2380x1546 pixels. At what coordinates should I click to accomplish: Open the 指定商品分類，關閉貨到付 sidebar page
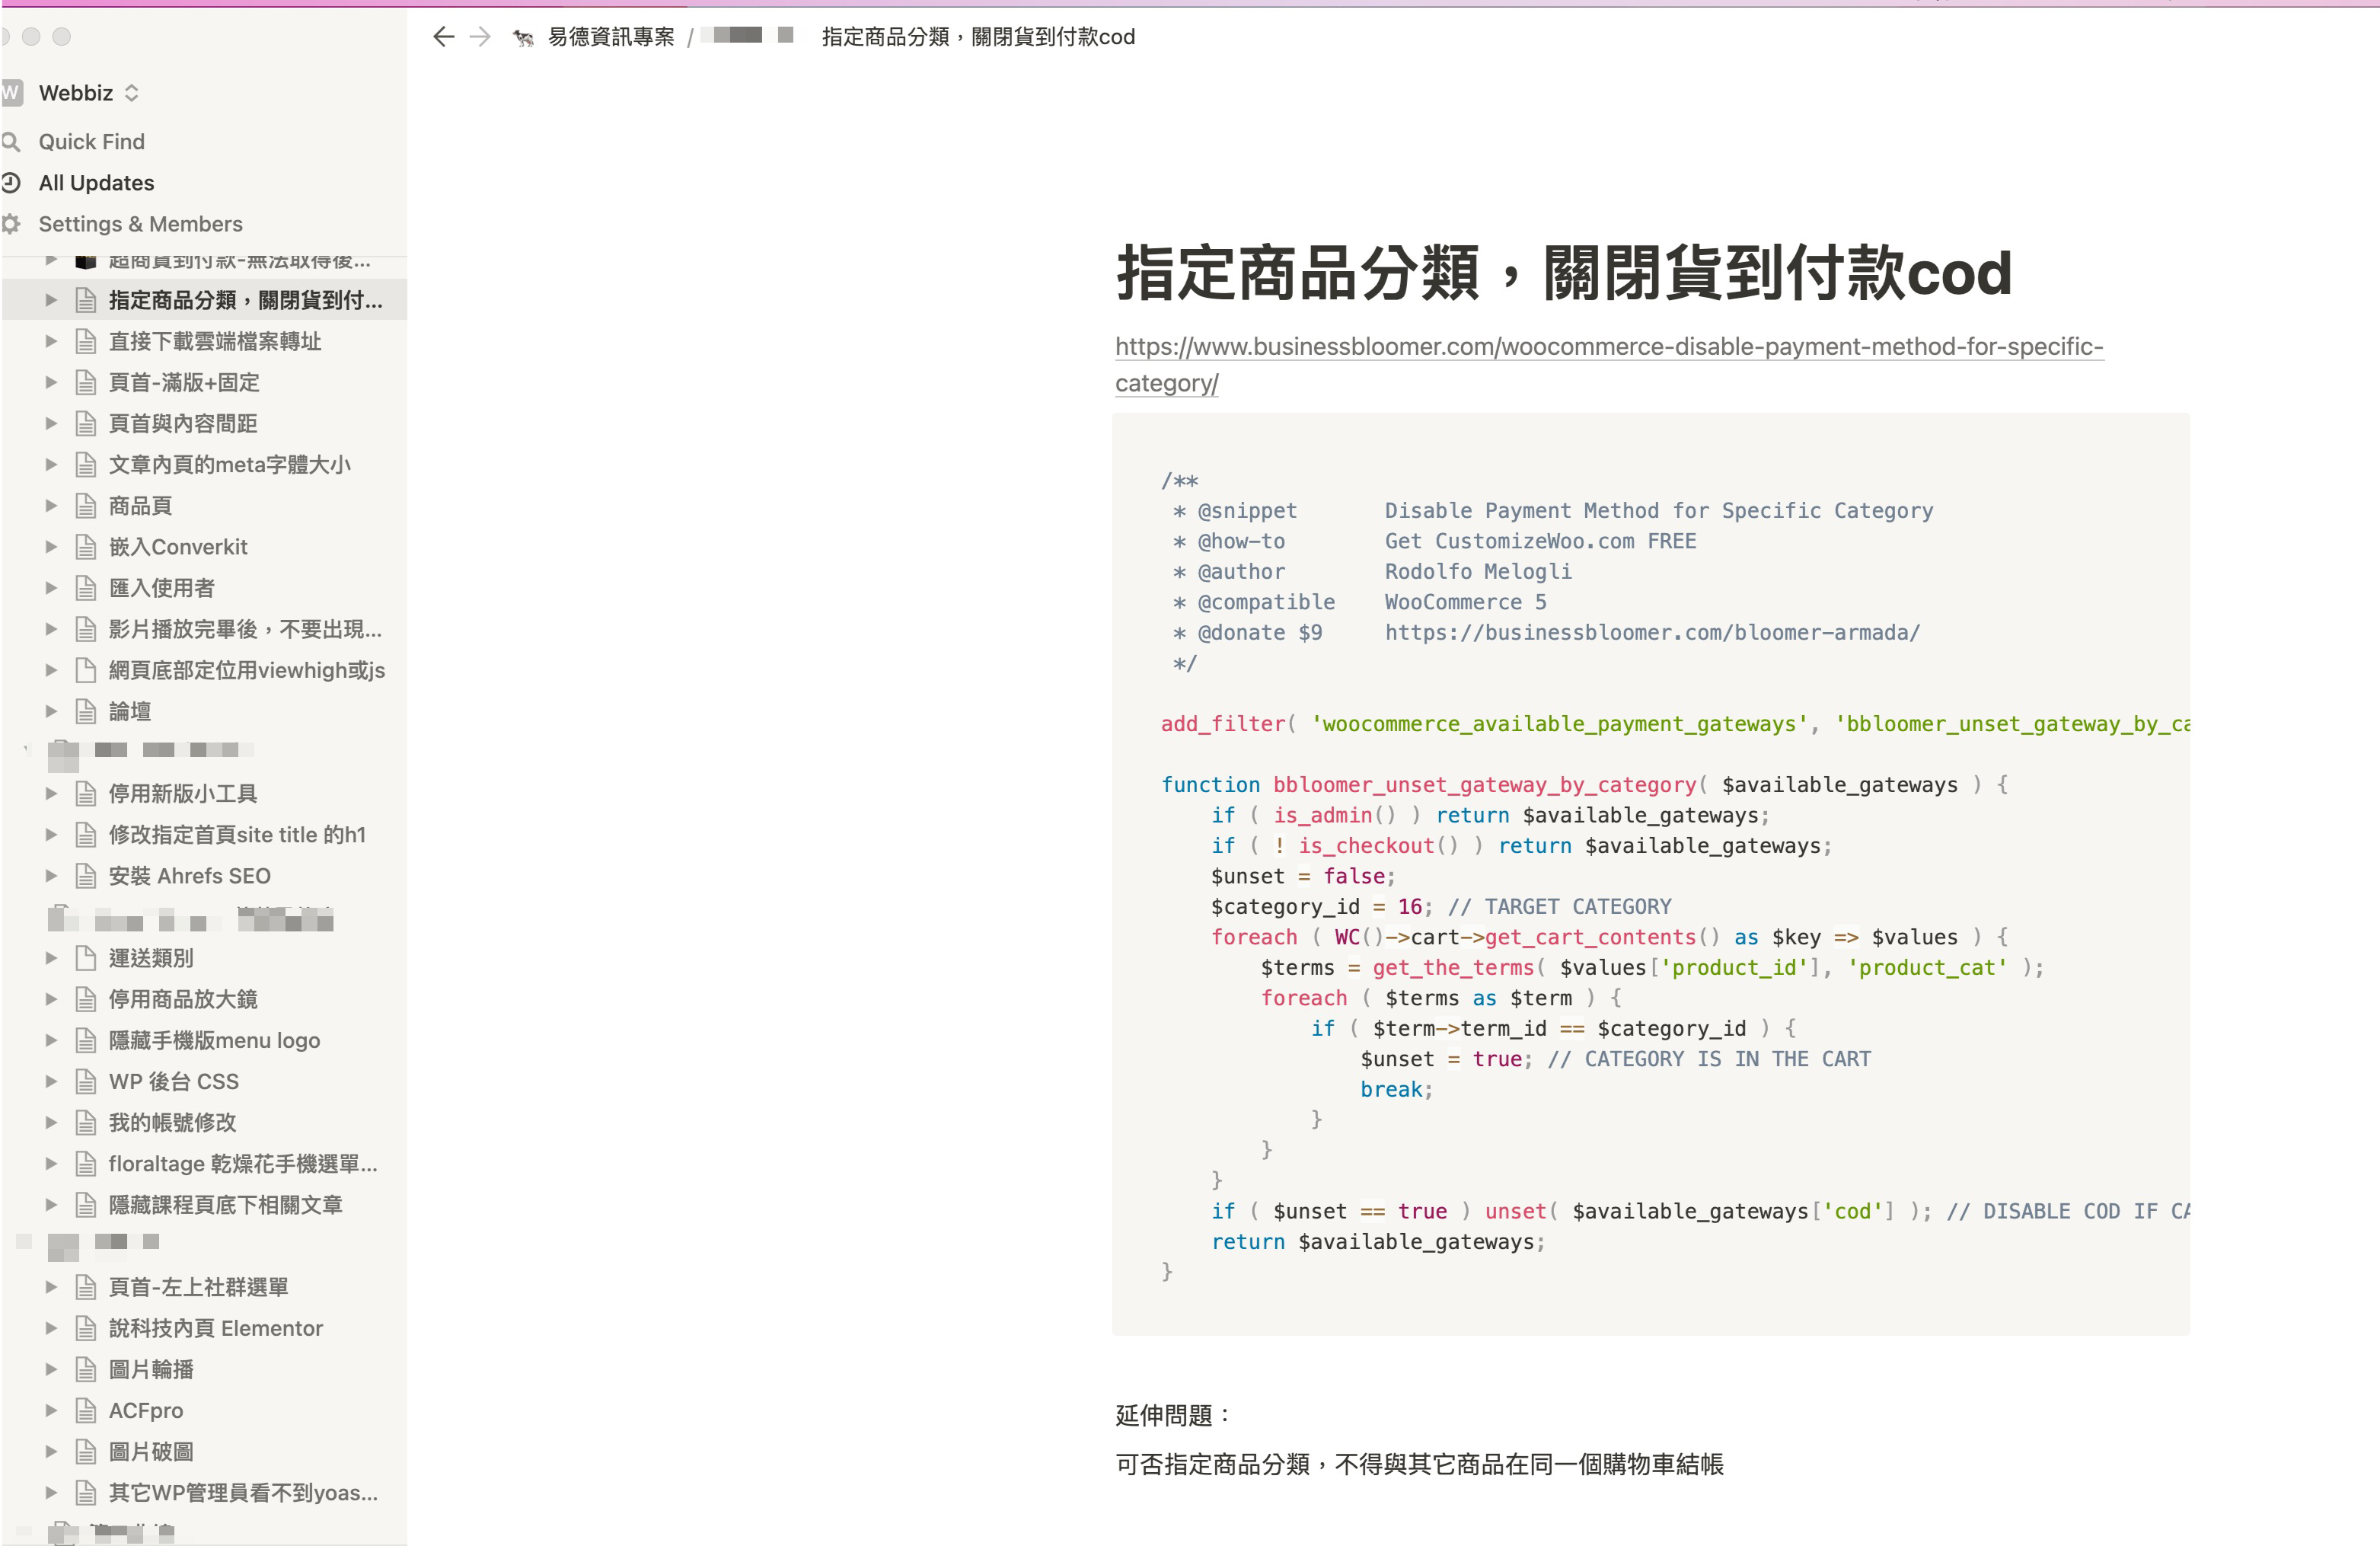click(245, 300)
